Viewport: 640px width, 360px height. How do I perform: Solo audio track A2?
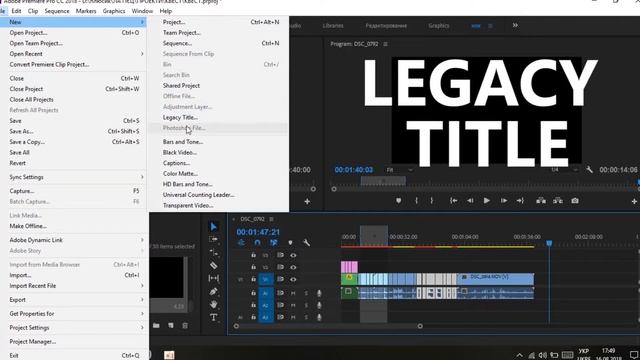[306, 305]
